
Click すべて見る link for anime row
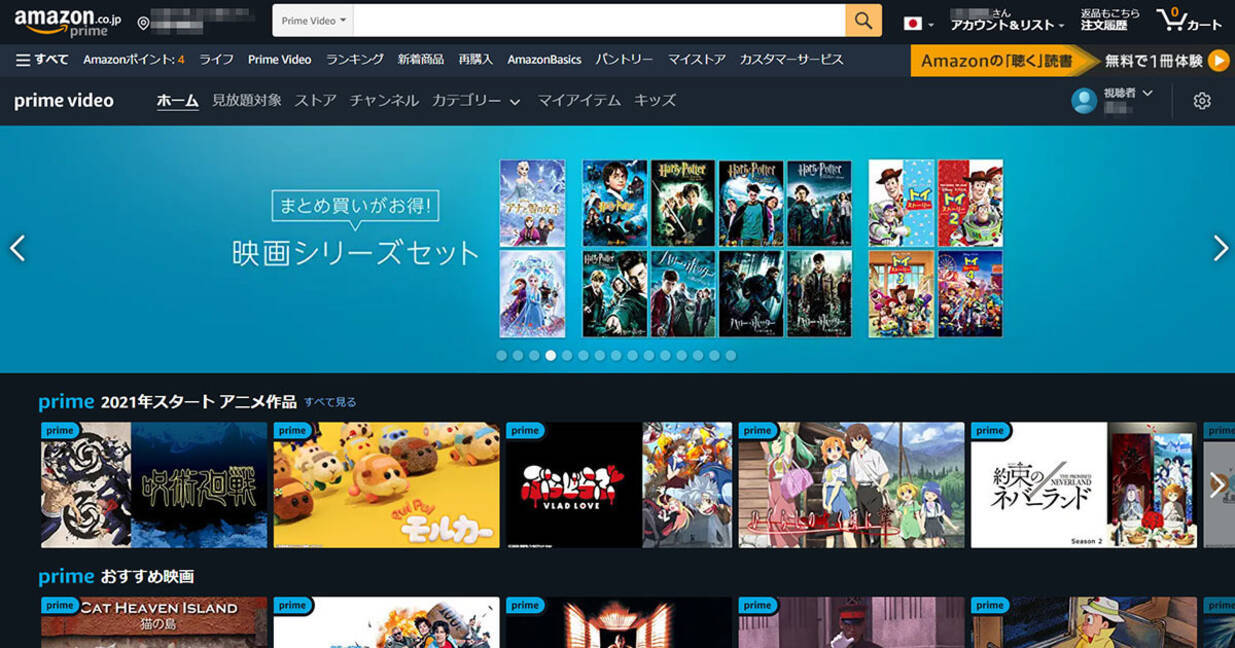point(330,402)
